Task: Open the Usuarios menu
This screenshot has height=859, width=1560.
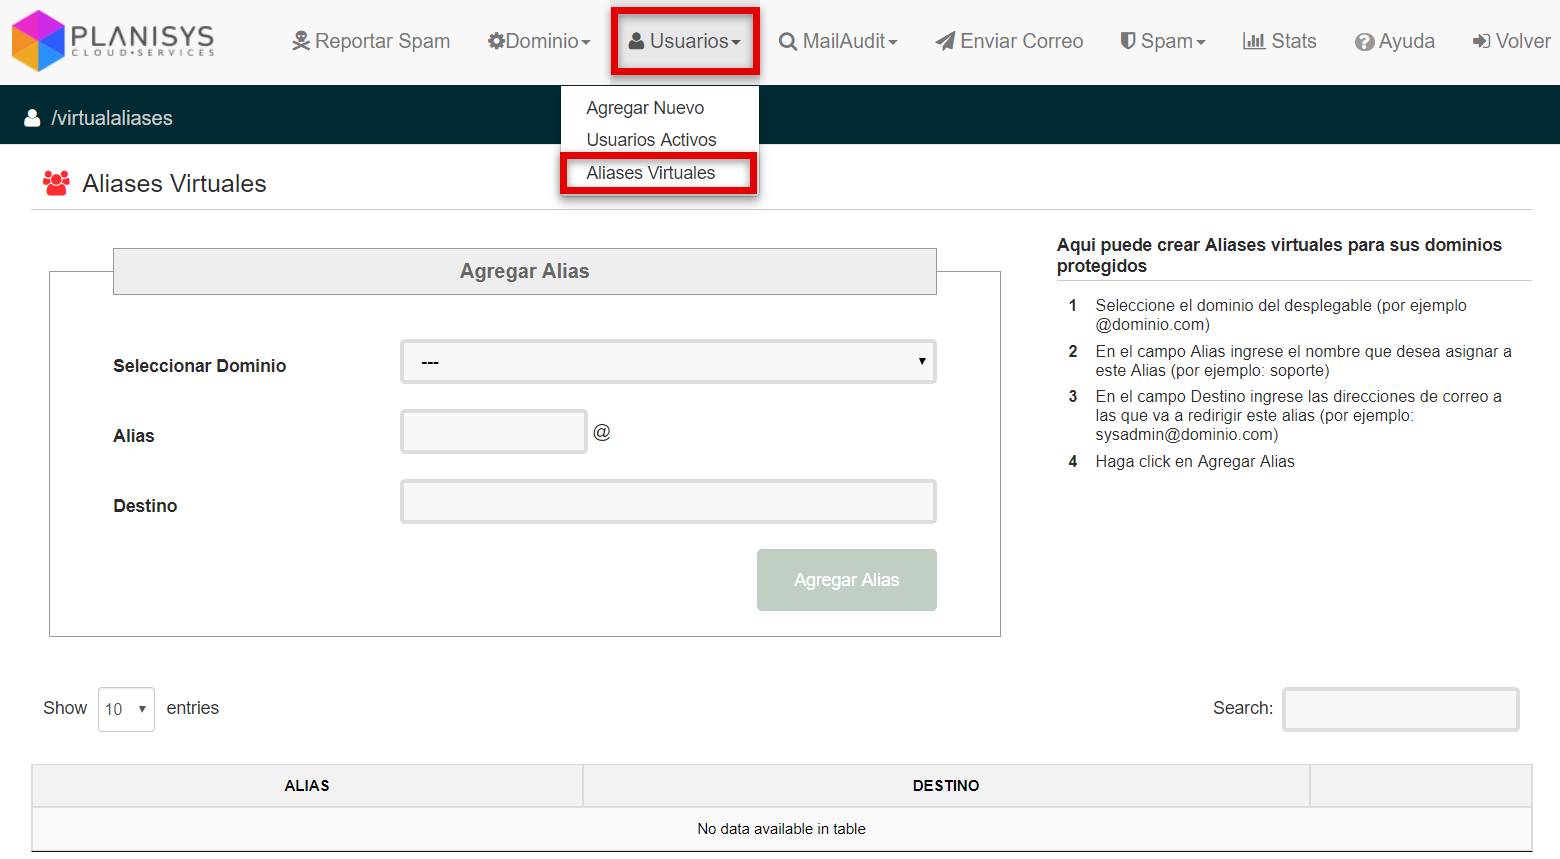Action: pos(685,41)
